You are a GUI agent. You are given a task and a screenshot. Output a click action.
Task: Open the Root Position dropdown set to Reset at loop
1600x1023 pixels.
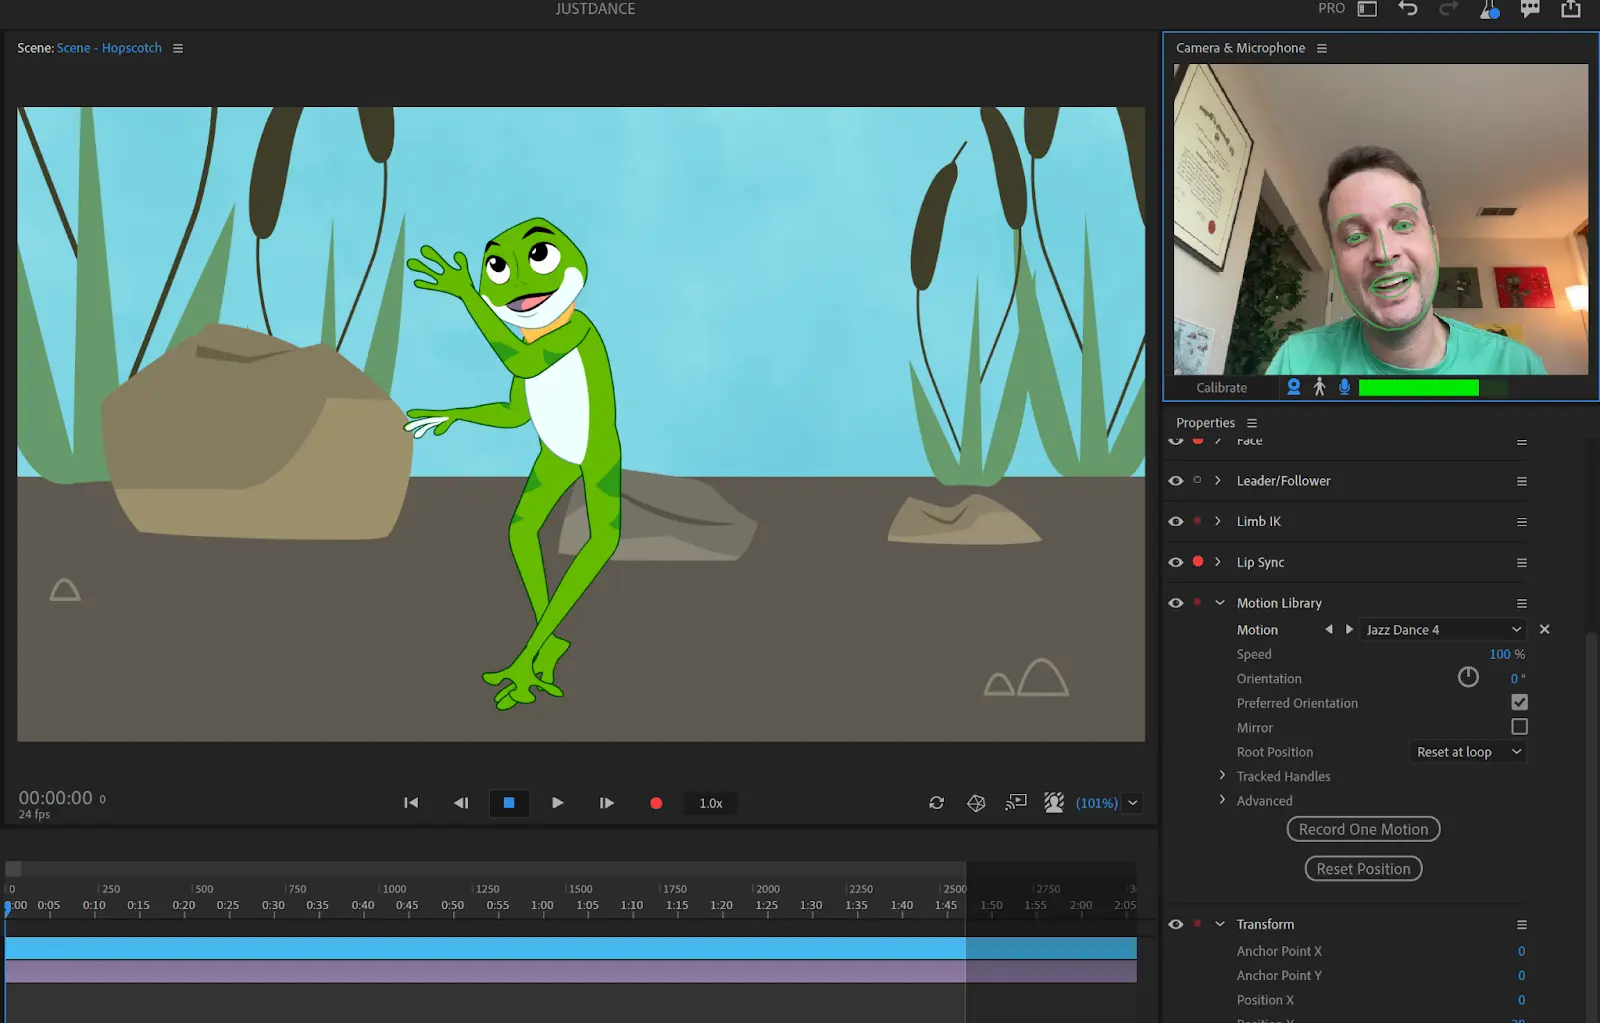(1466, 751)
